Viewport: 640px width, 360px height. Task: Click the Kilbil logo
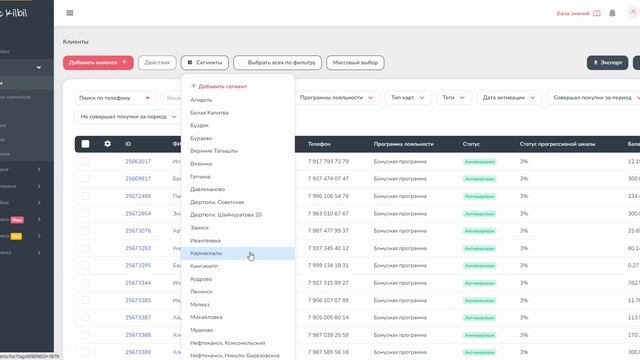pyautogui.click(x=13, y=13)
